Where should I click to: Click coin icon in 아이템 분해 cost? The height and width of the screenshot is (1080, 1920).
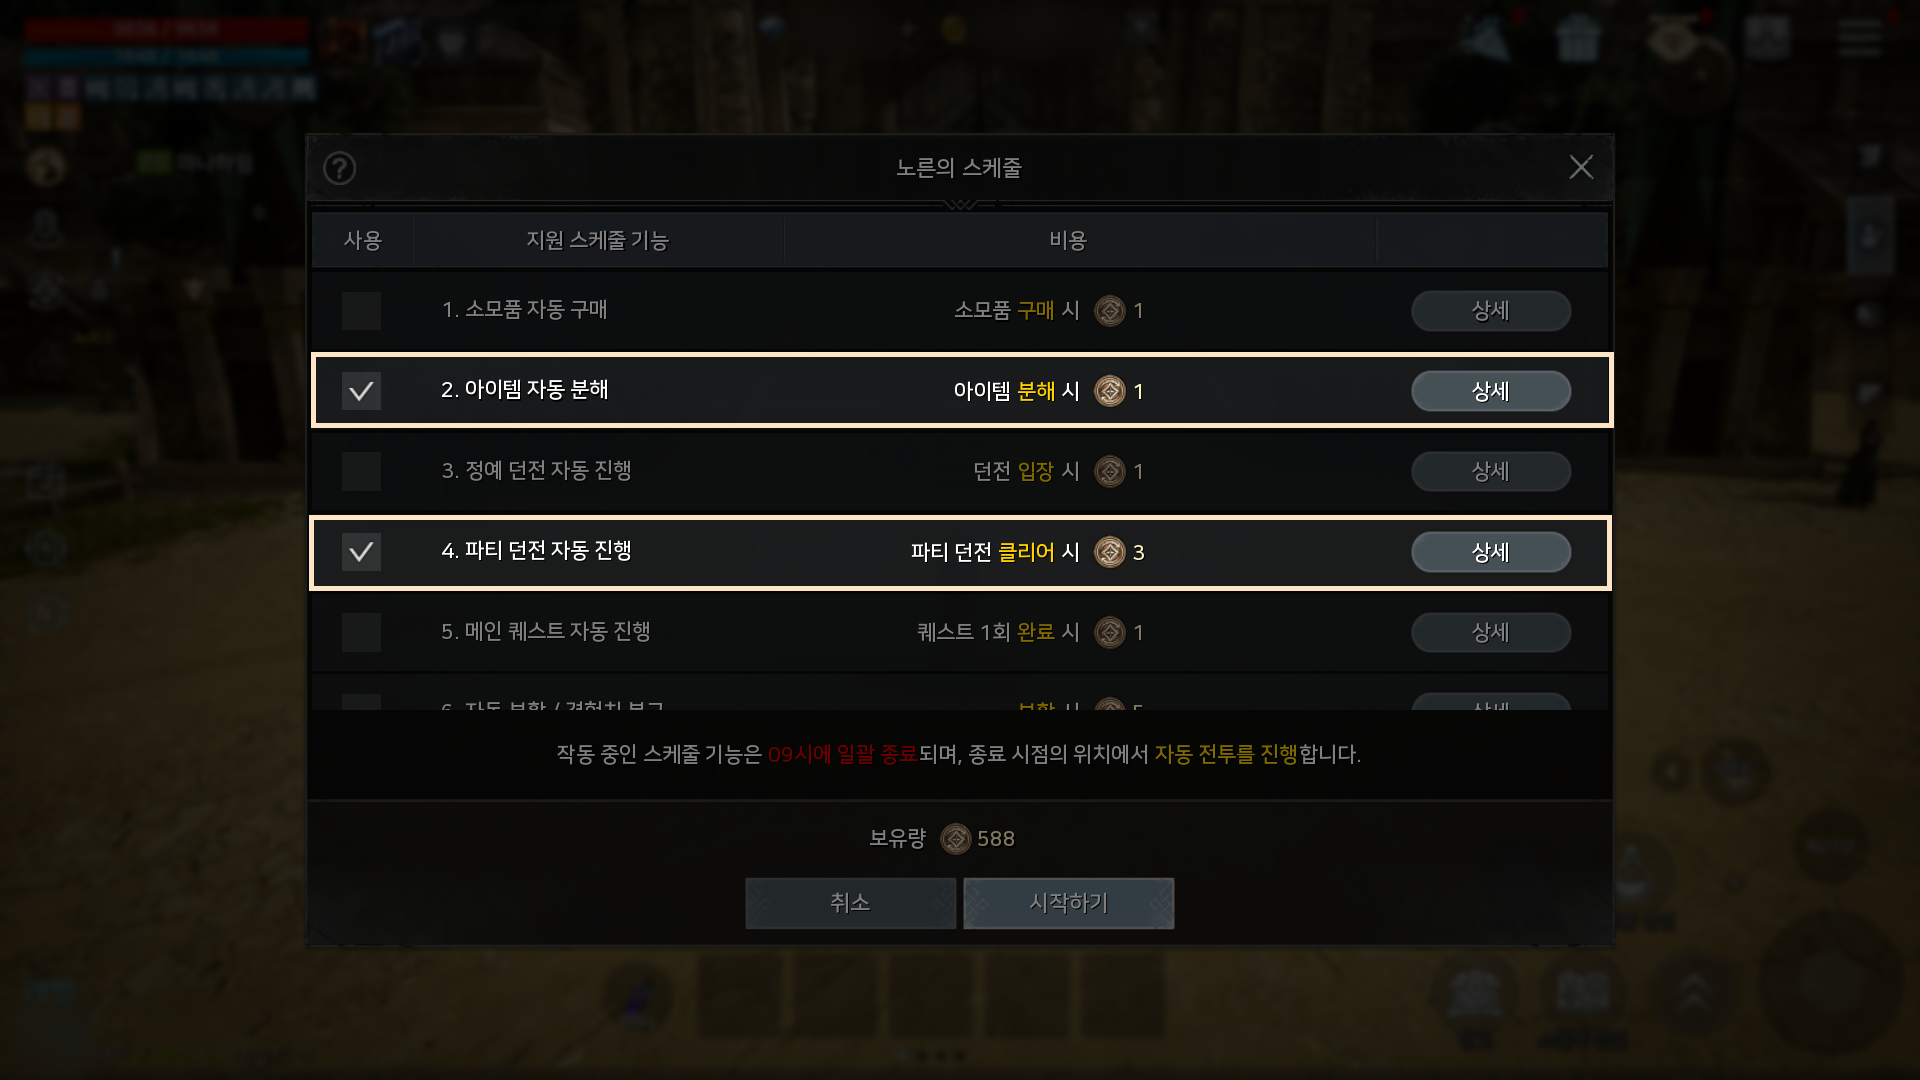pos(1110,391)
